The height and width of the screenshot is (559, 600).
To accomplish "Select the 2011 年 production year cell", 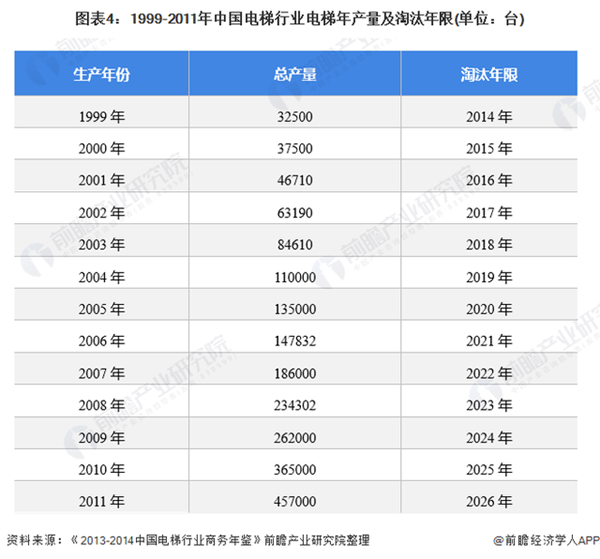I will point(102,500).
